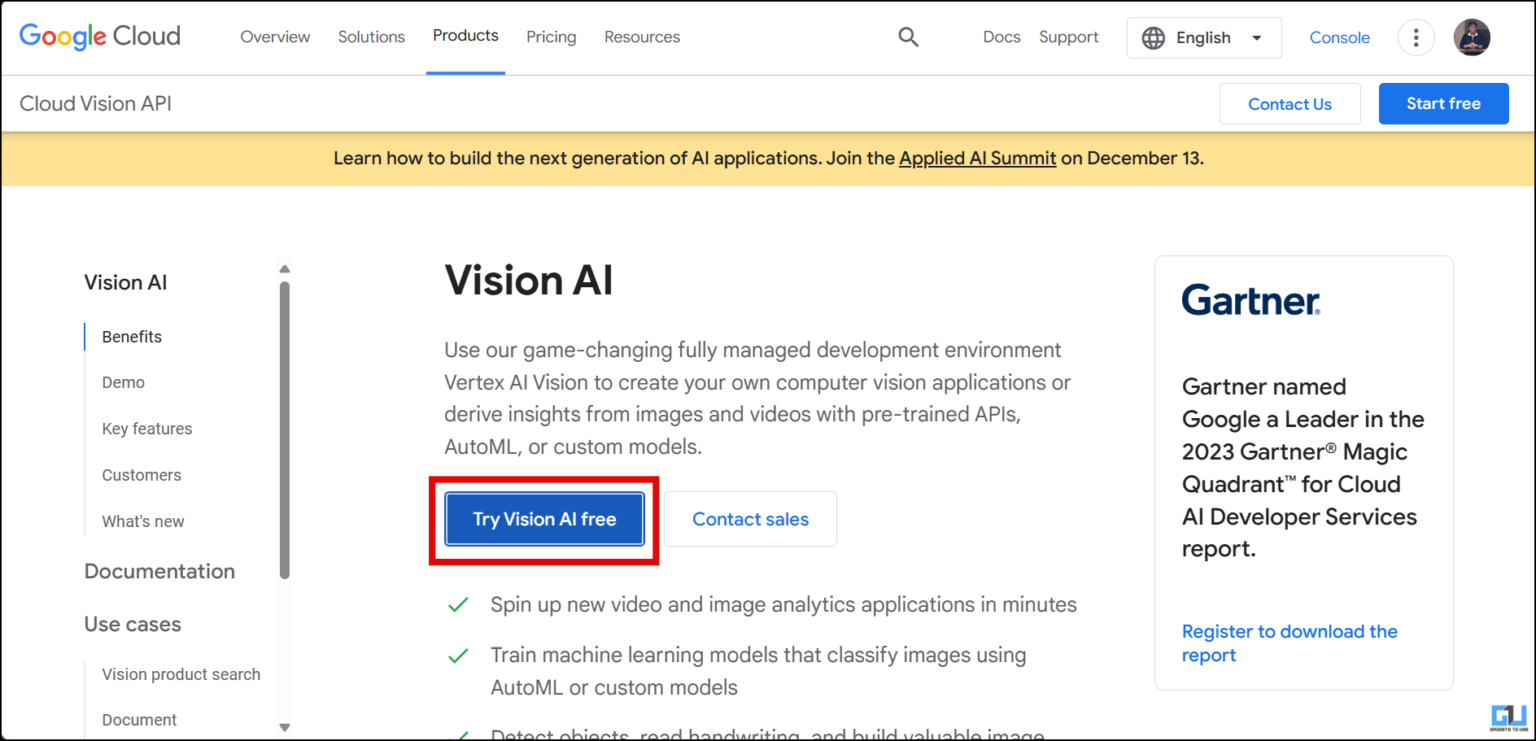Open the Applied AI Summit link

[x=977, y=158]
